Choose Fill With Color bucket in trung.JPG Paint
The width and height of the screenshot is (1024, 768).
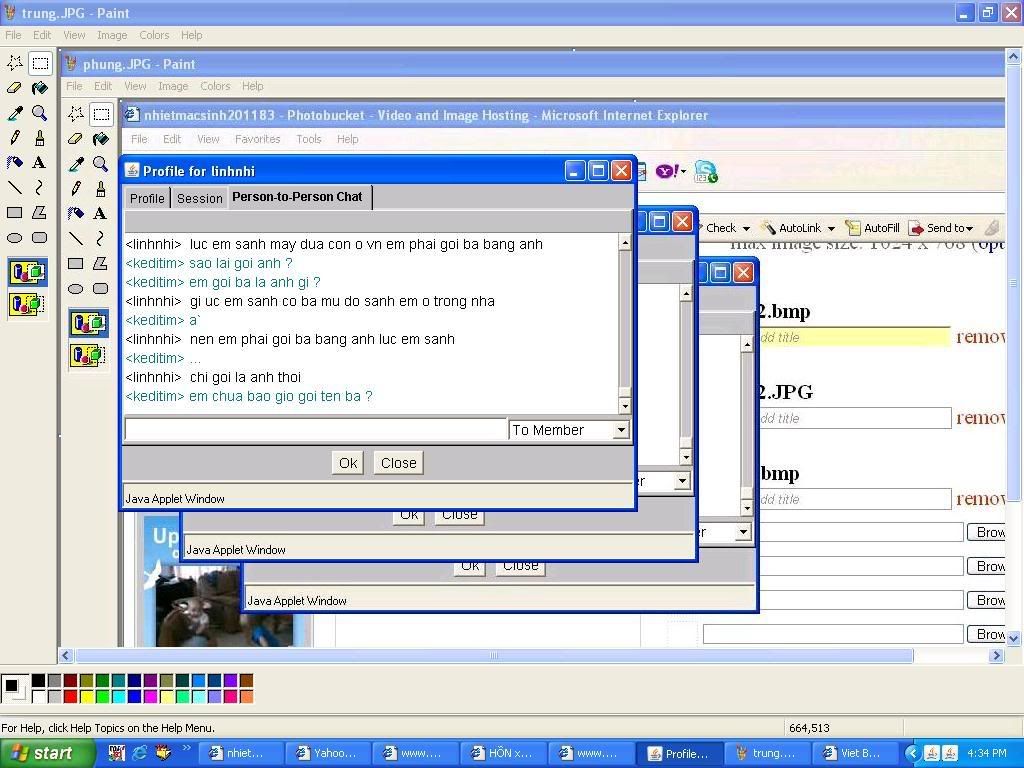(x=40, y=88)
